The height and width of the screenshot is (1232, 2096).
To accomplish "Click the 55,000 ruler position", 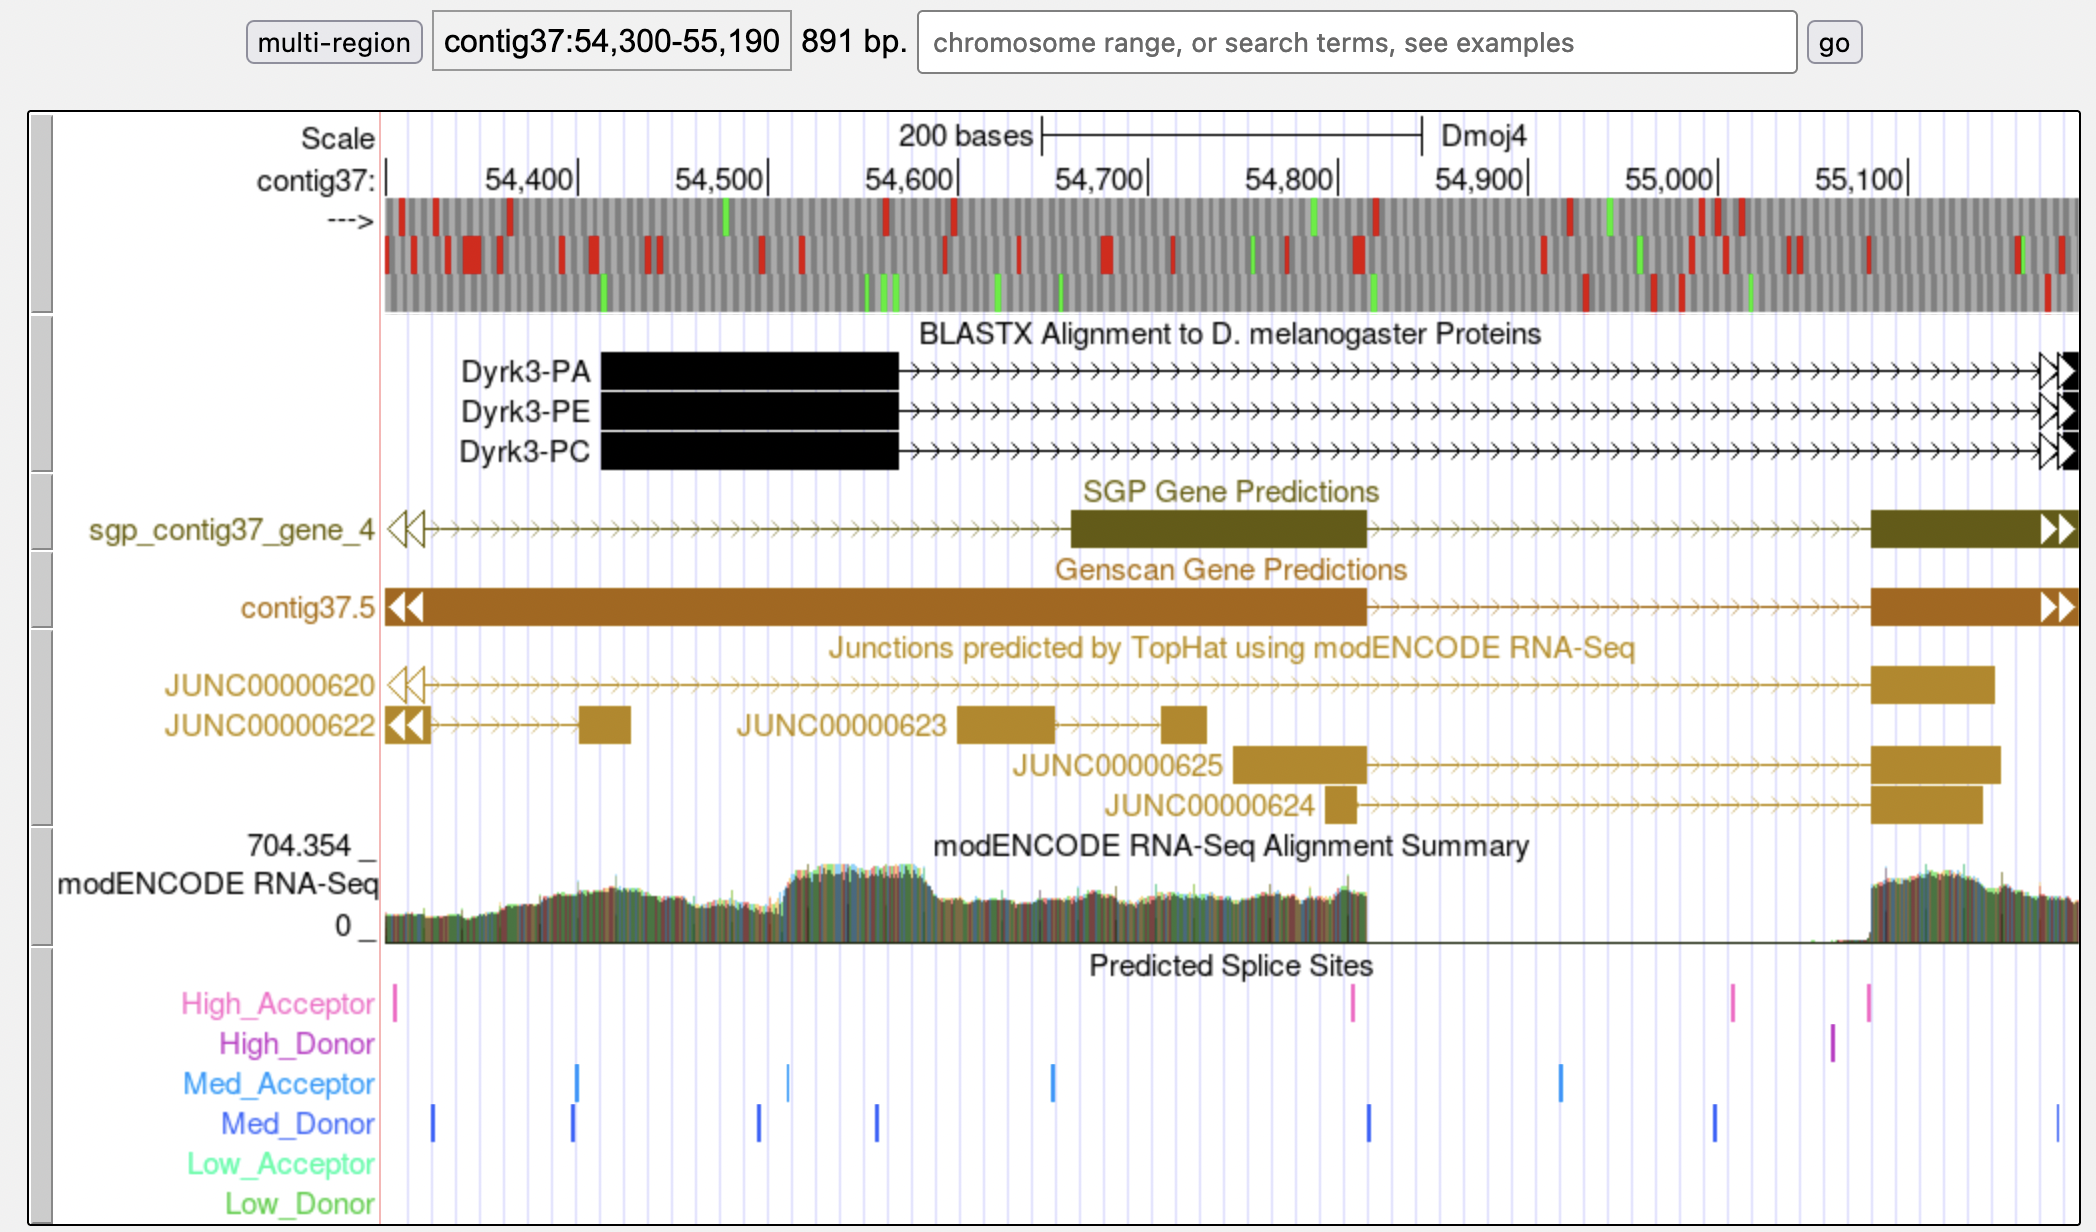I will coord(1668,179).
